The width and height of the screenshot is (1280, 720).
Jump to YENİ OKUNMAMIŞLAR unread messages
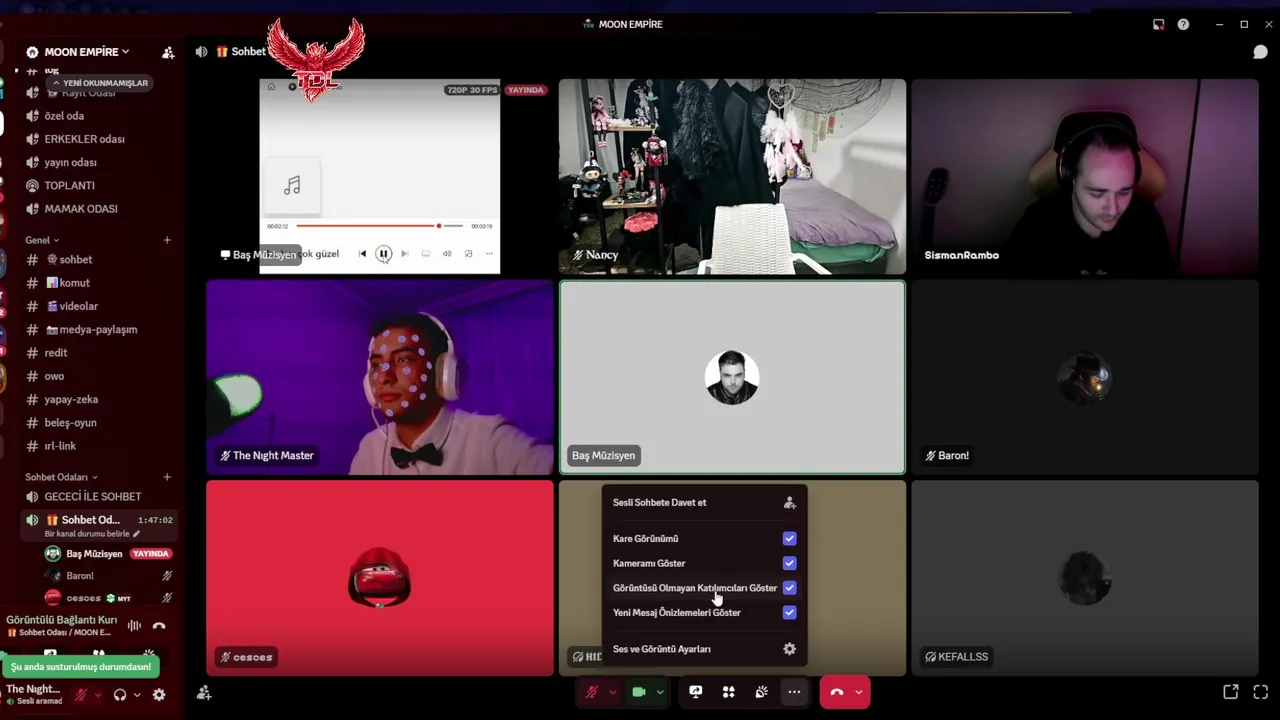[x=100, y=83]
